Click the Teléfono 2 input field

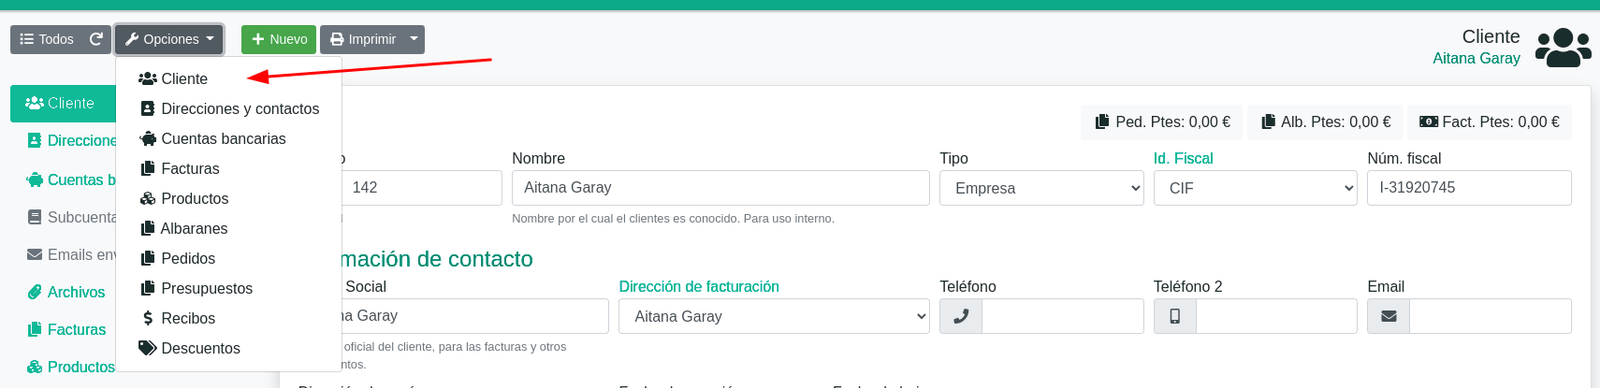point(1276,316)
